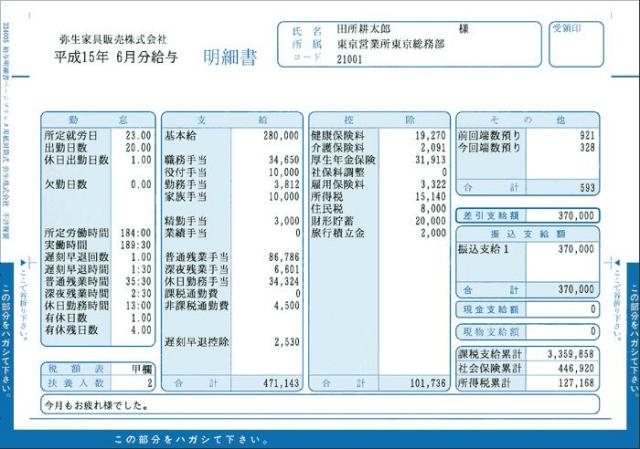The width and height of the screenshot is (640, 449).
Task: Click the 欠勤日数 label
Action: click(66, 184)
